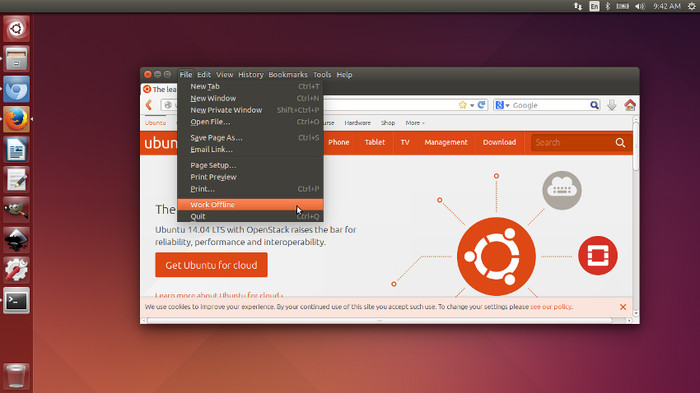The width and height of the screenshot is (700, 393).
Task: Open the Firefox downloads arrow
Action: [612, 105]
